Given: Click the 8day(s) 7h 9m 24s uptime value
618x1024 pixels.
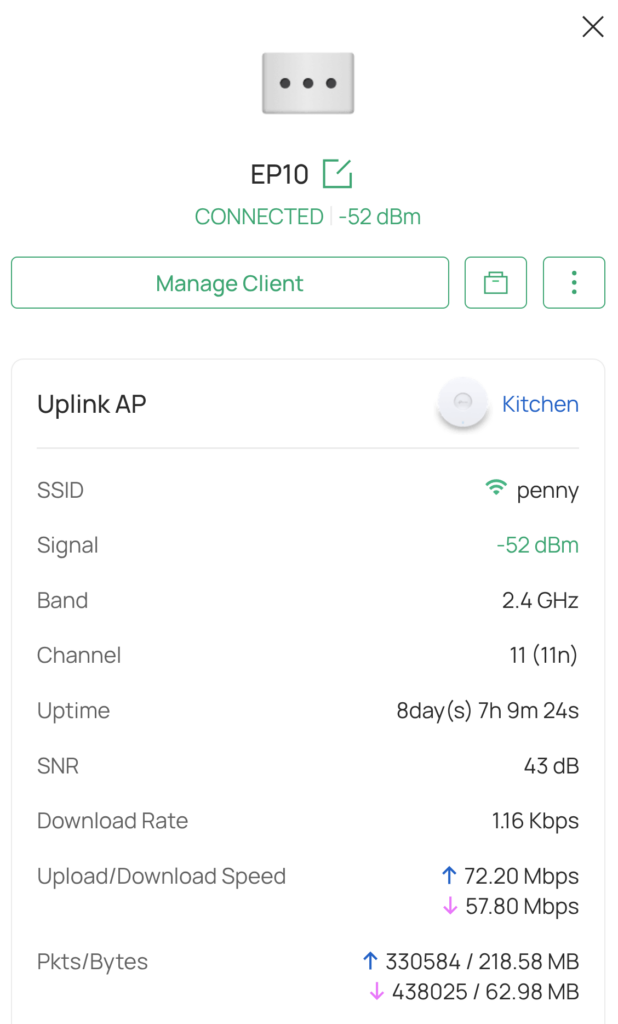Looking at the screenshot, I should click(487, 711).
